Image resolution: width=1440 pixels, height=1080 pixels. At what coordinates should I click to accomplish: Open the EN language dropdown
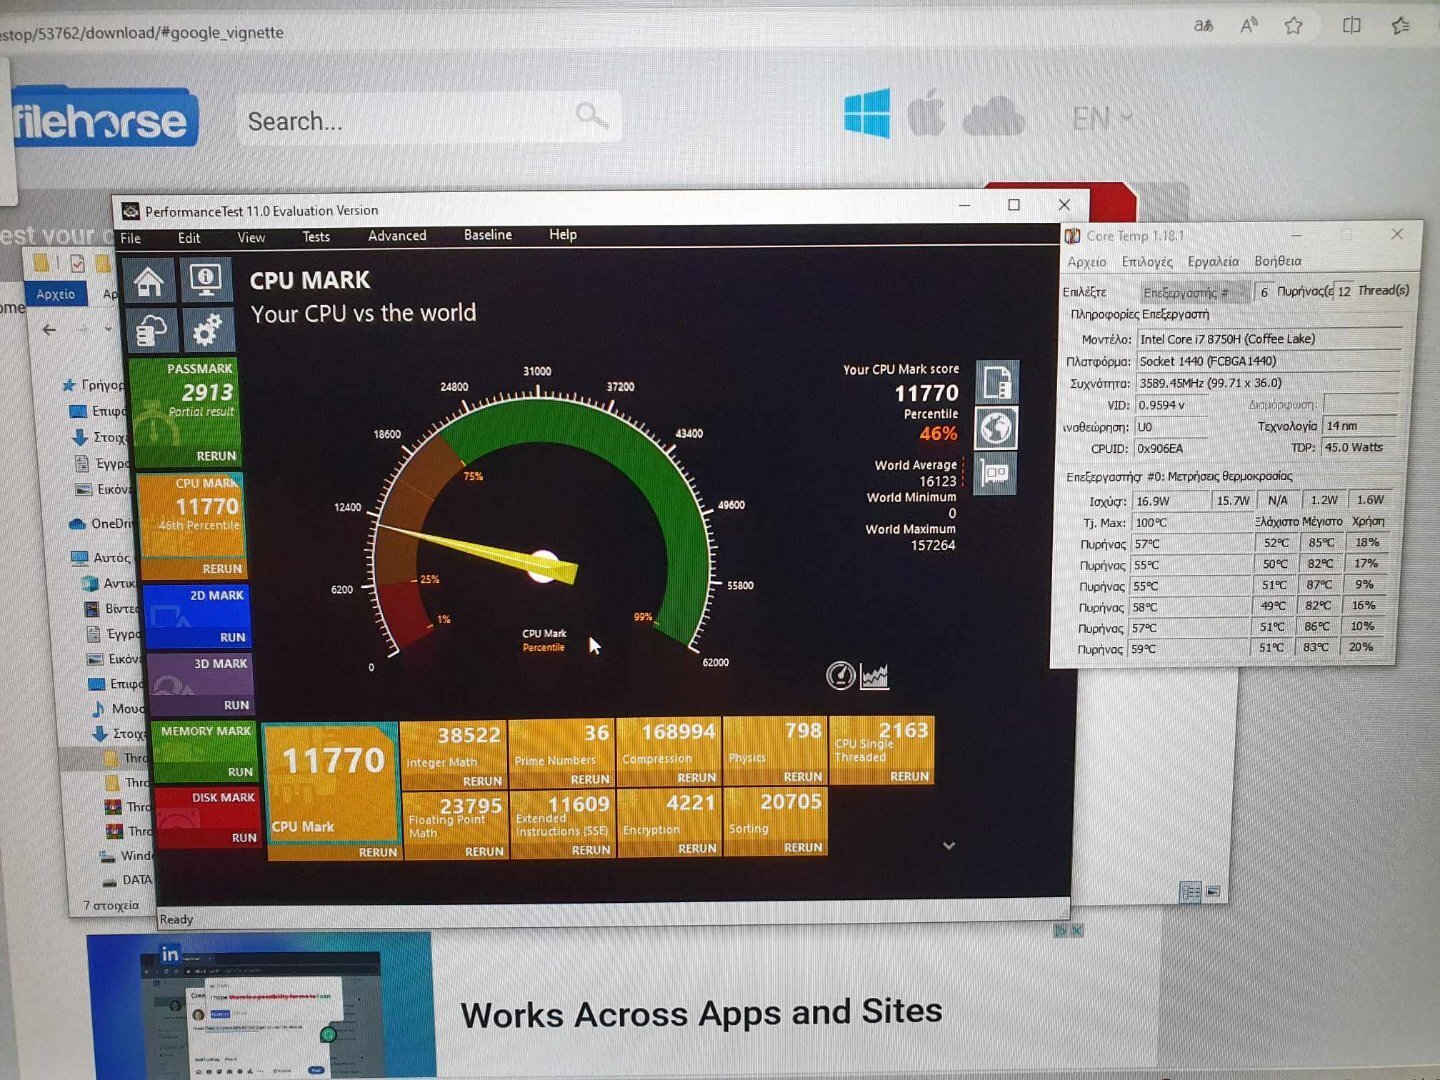coord(1102,118)
